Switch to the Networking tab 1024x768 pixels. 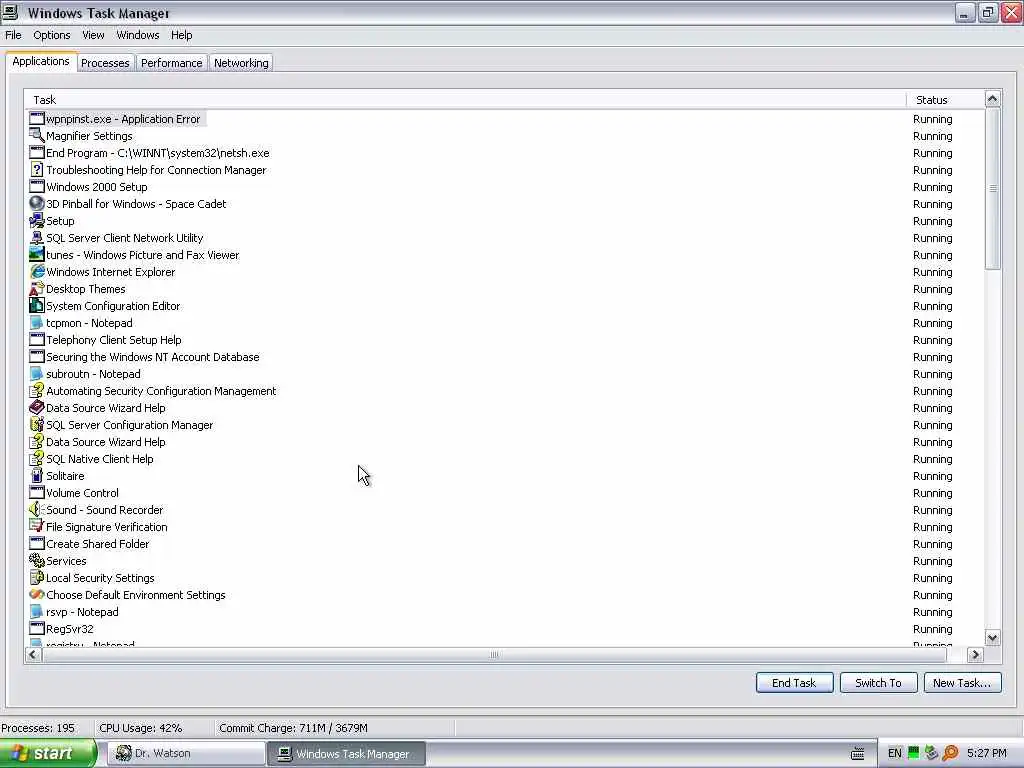tap(241, 63)
